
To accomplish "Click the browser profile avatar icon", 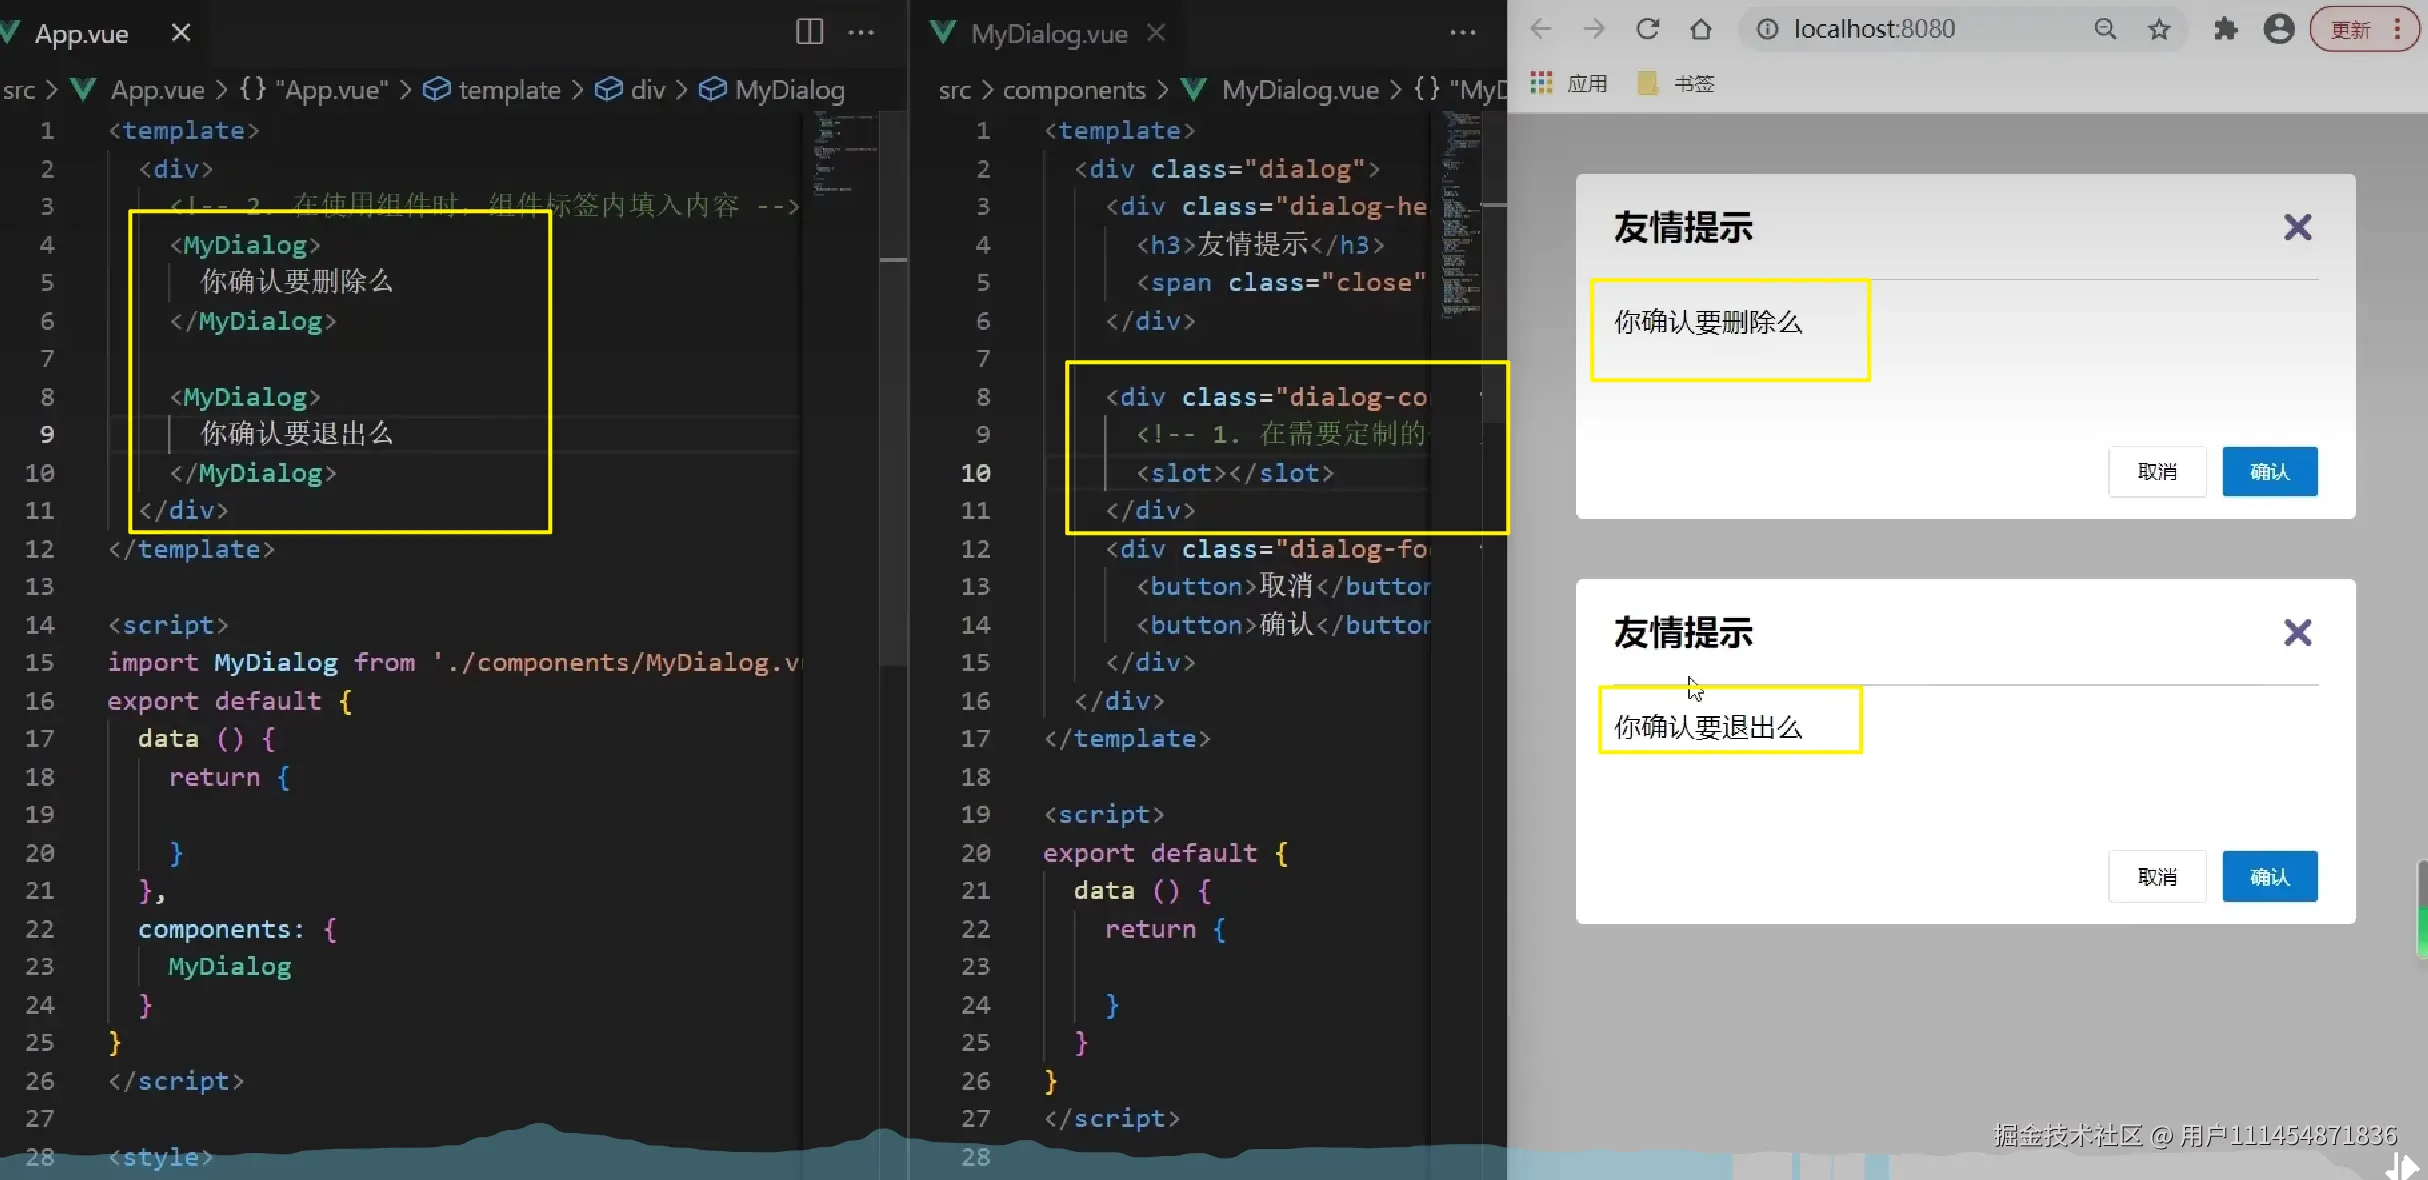I will pos(2279,29).
